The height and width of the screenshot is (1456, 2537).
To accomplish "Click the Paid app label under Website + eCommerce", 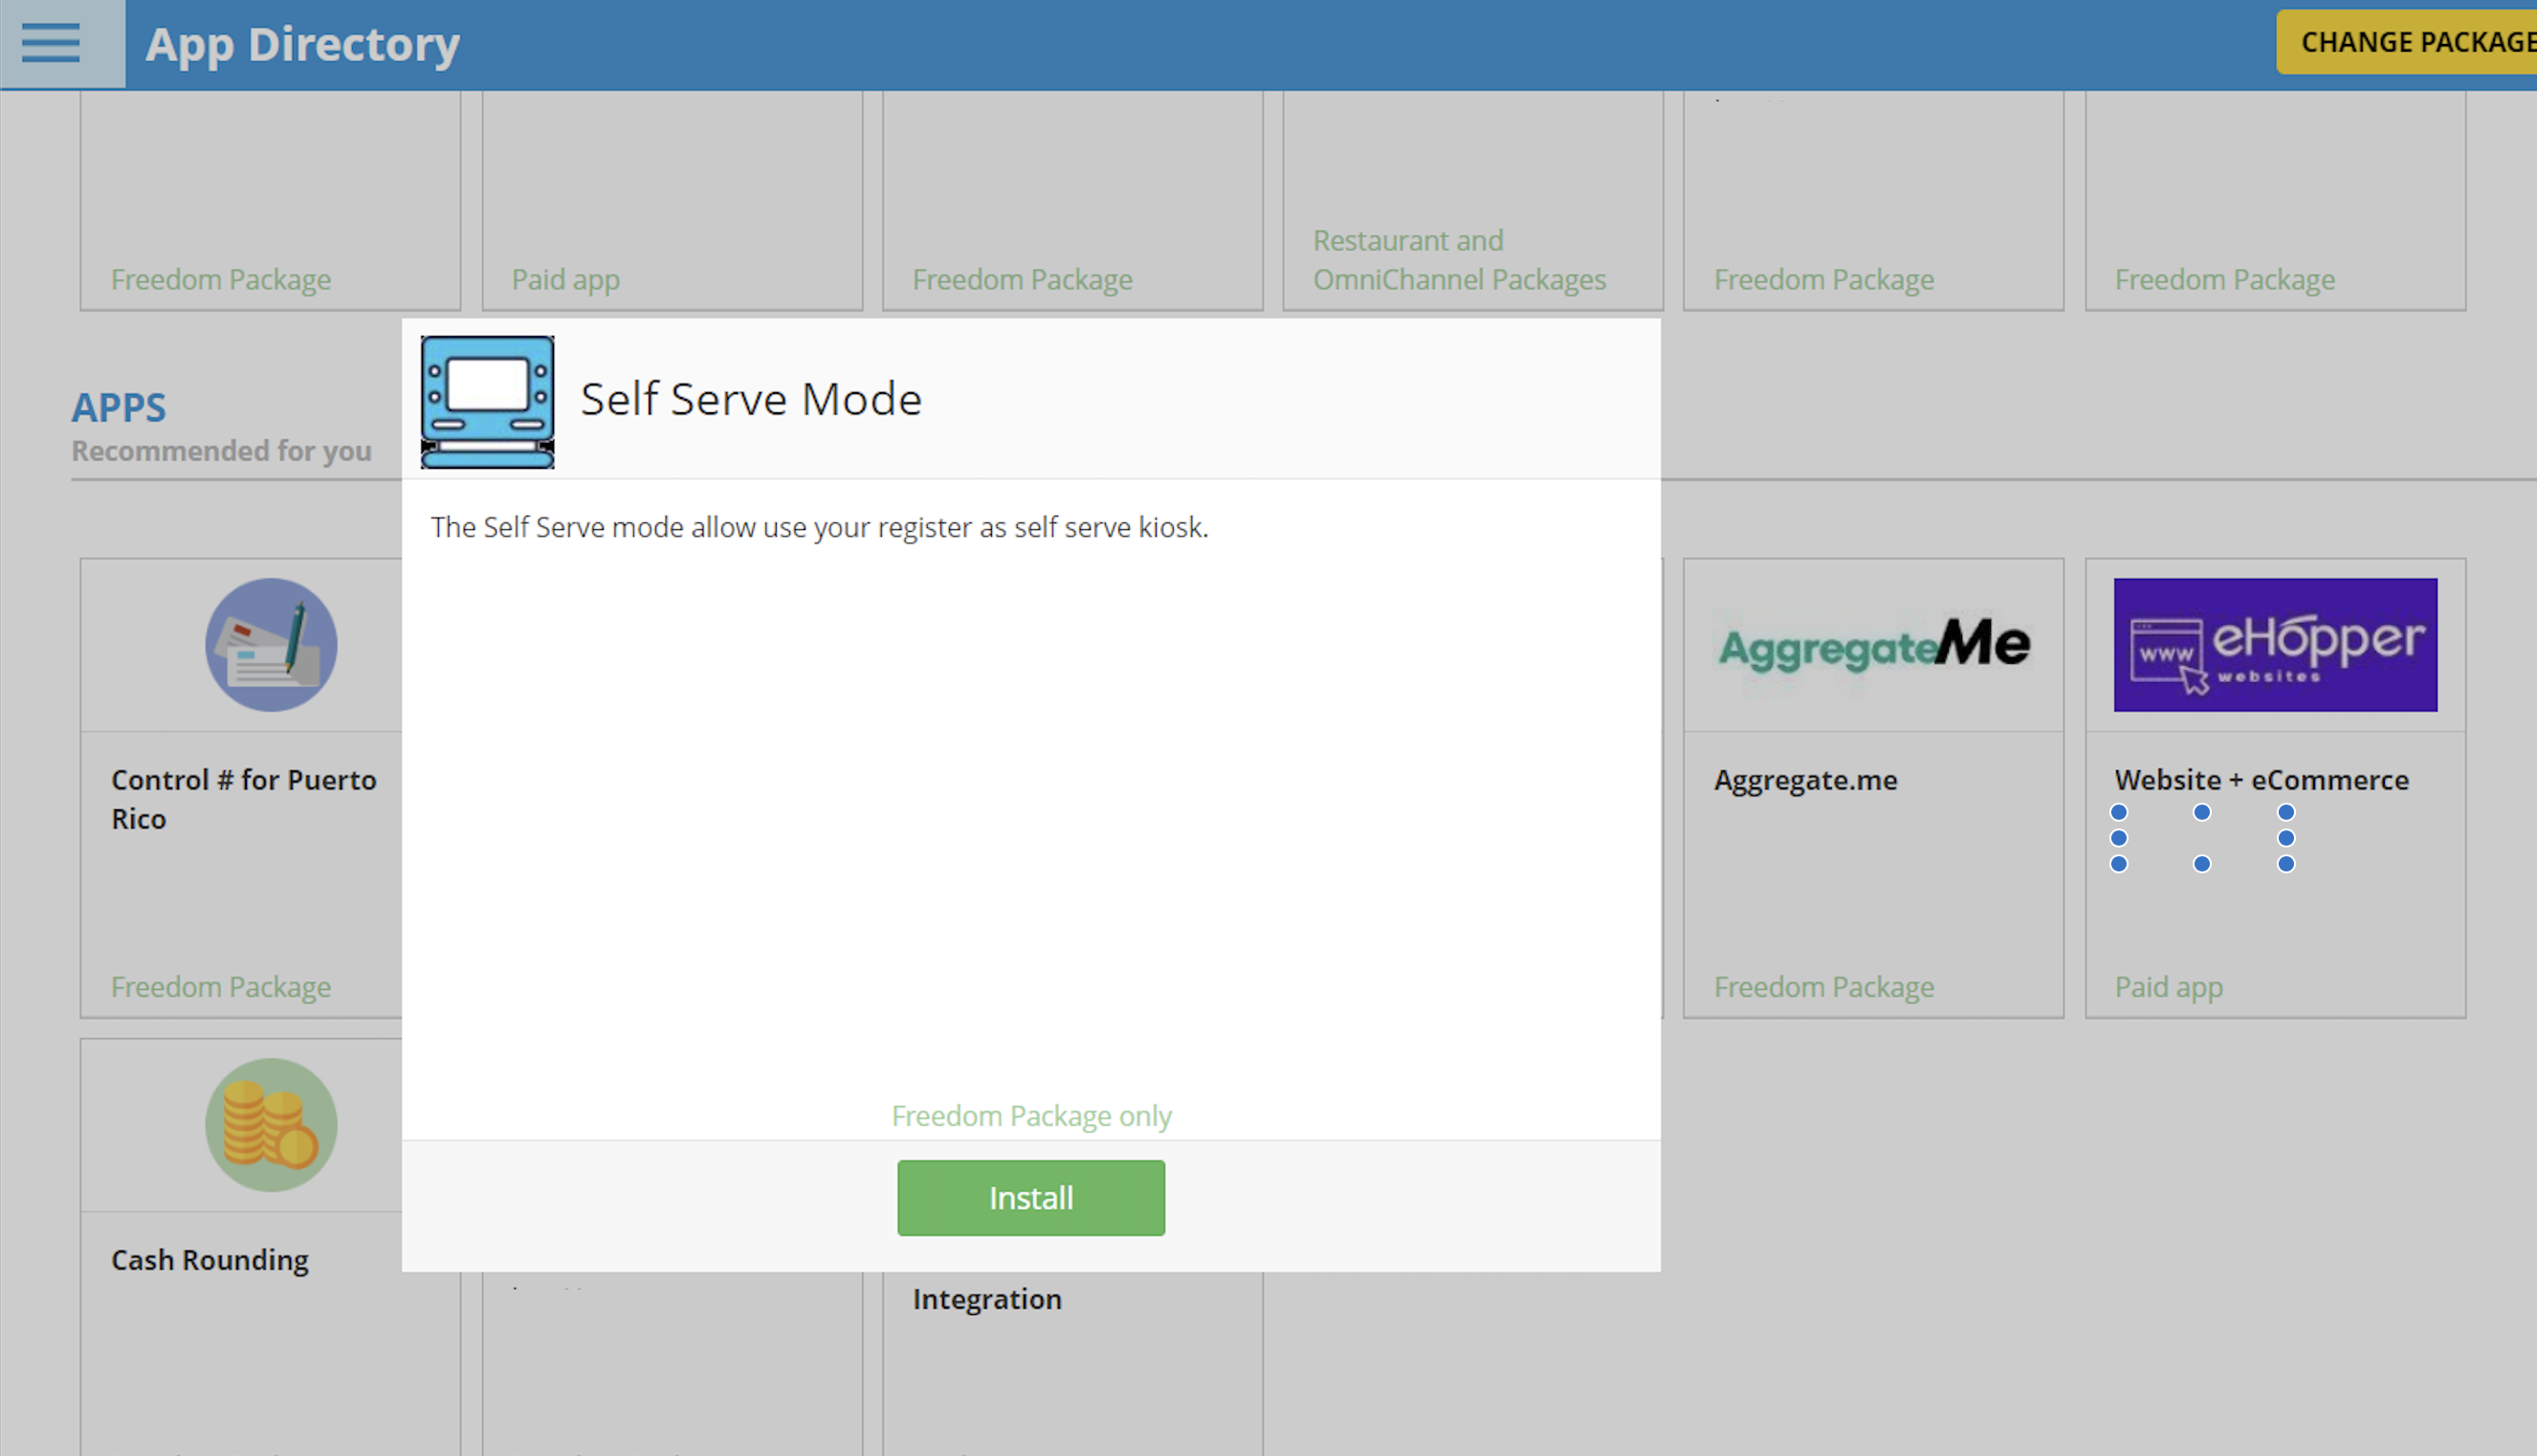I will coord(2168,987).
